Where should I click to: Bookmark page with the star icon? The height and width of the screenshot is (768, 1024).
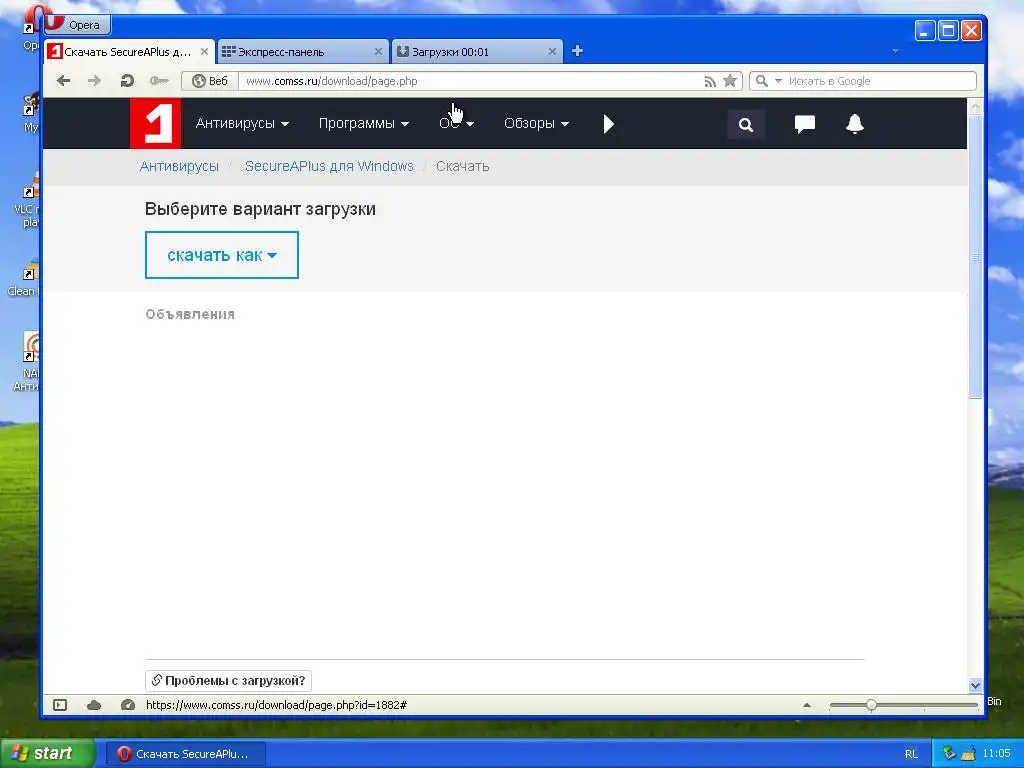730,81
